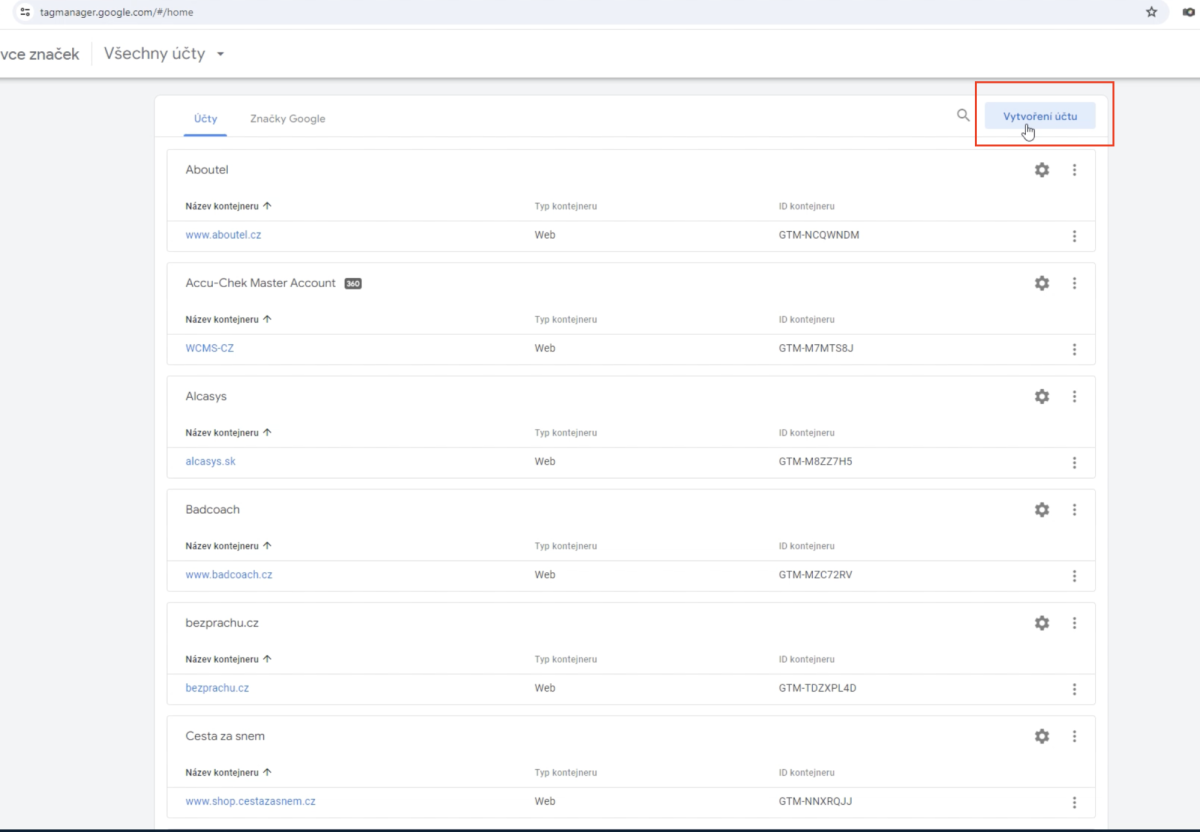
Task: Select container ID GTM-NCQWNDM
Action: [x=819, y=235]
